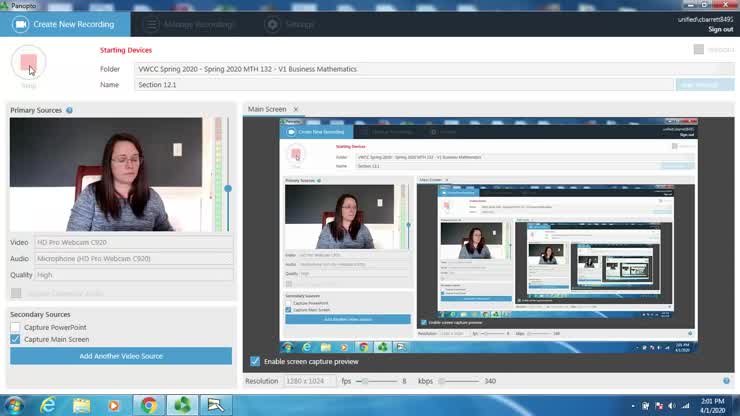This screenshot has width=740, height=416.
Task: Open the Audio microphone source dropdown
Action: click(133, 258)
